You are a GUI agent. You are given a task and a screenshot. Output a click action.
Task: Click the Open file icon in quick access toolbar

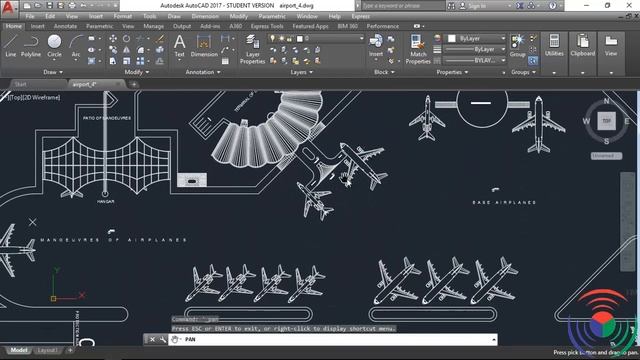[38, 6]
